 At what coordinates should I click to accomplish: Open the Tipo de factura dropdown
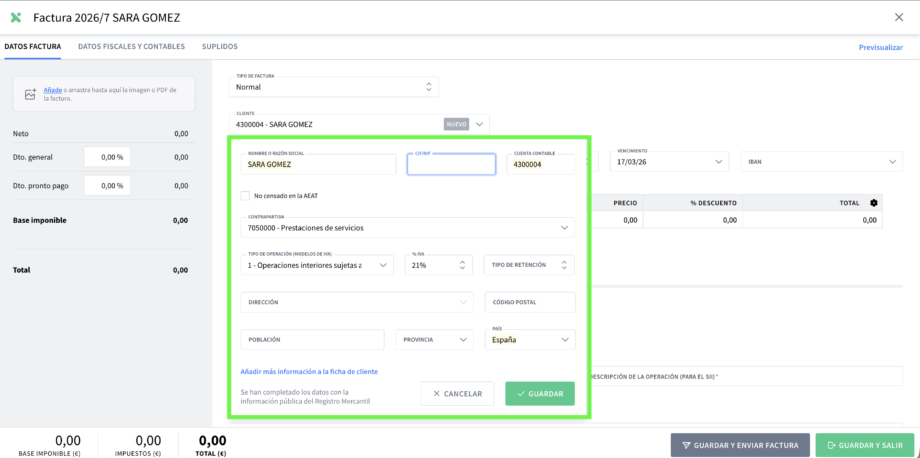pyautogui.click(x=335, y=87)
